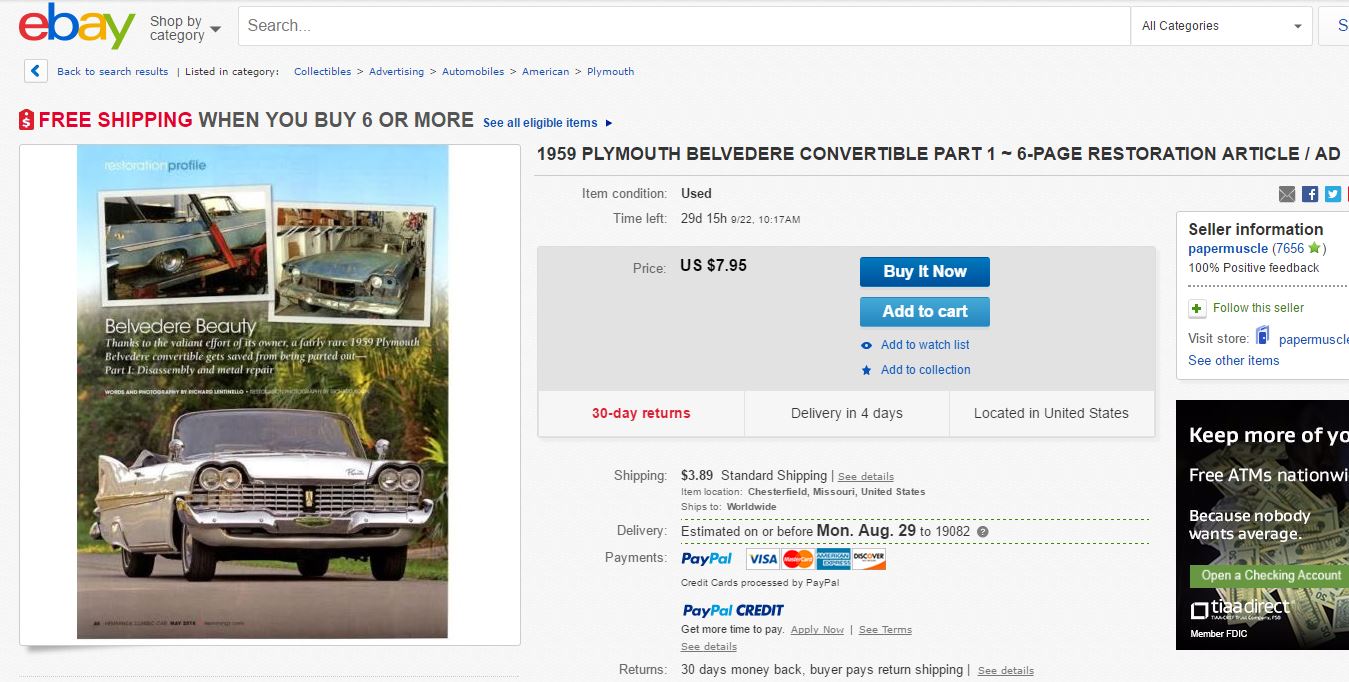1349x682 pixels.
Task: Open the Automobiles breadcrumb category
Action: point(473,72)
